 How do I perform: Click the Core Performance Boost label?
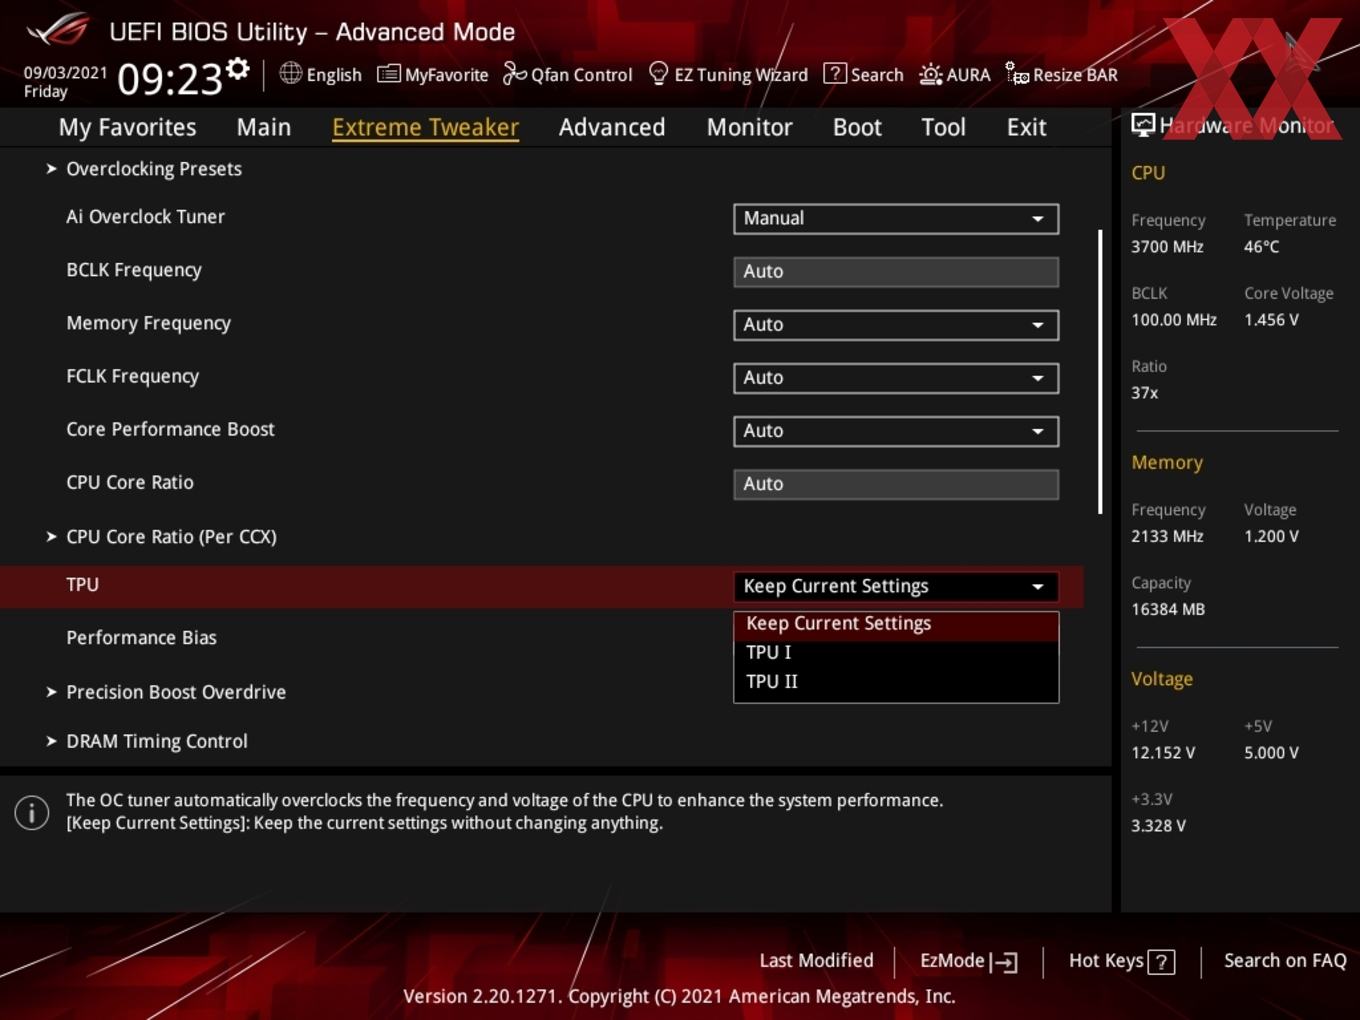[x=170, y=429]
